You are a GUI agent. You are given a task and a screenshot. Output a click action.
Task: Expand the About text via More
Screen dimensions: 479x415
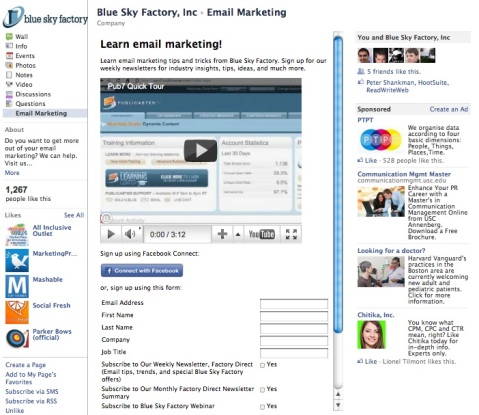(x=12, y=173)
